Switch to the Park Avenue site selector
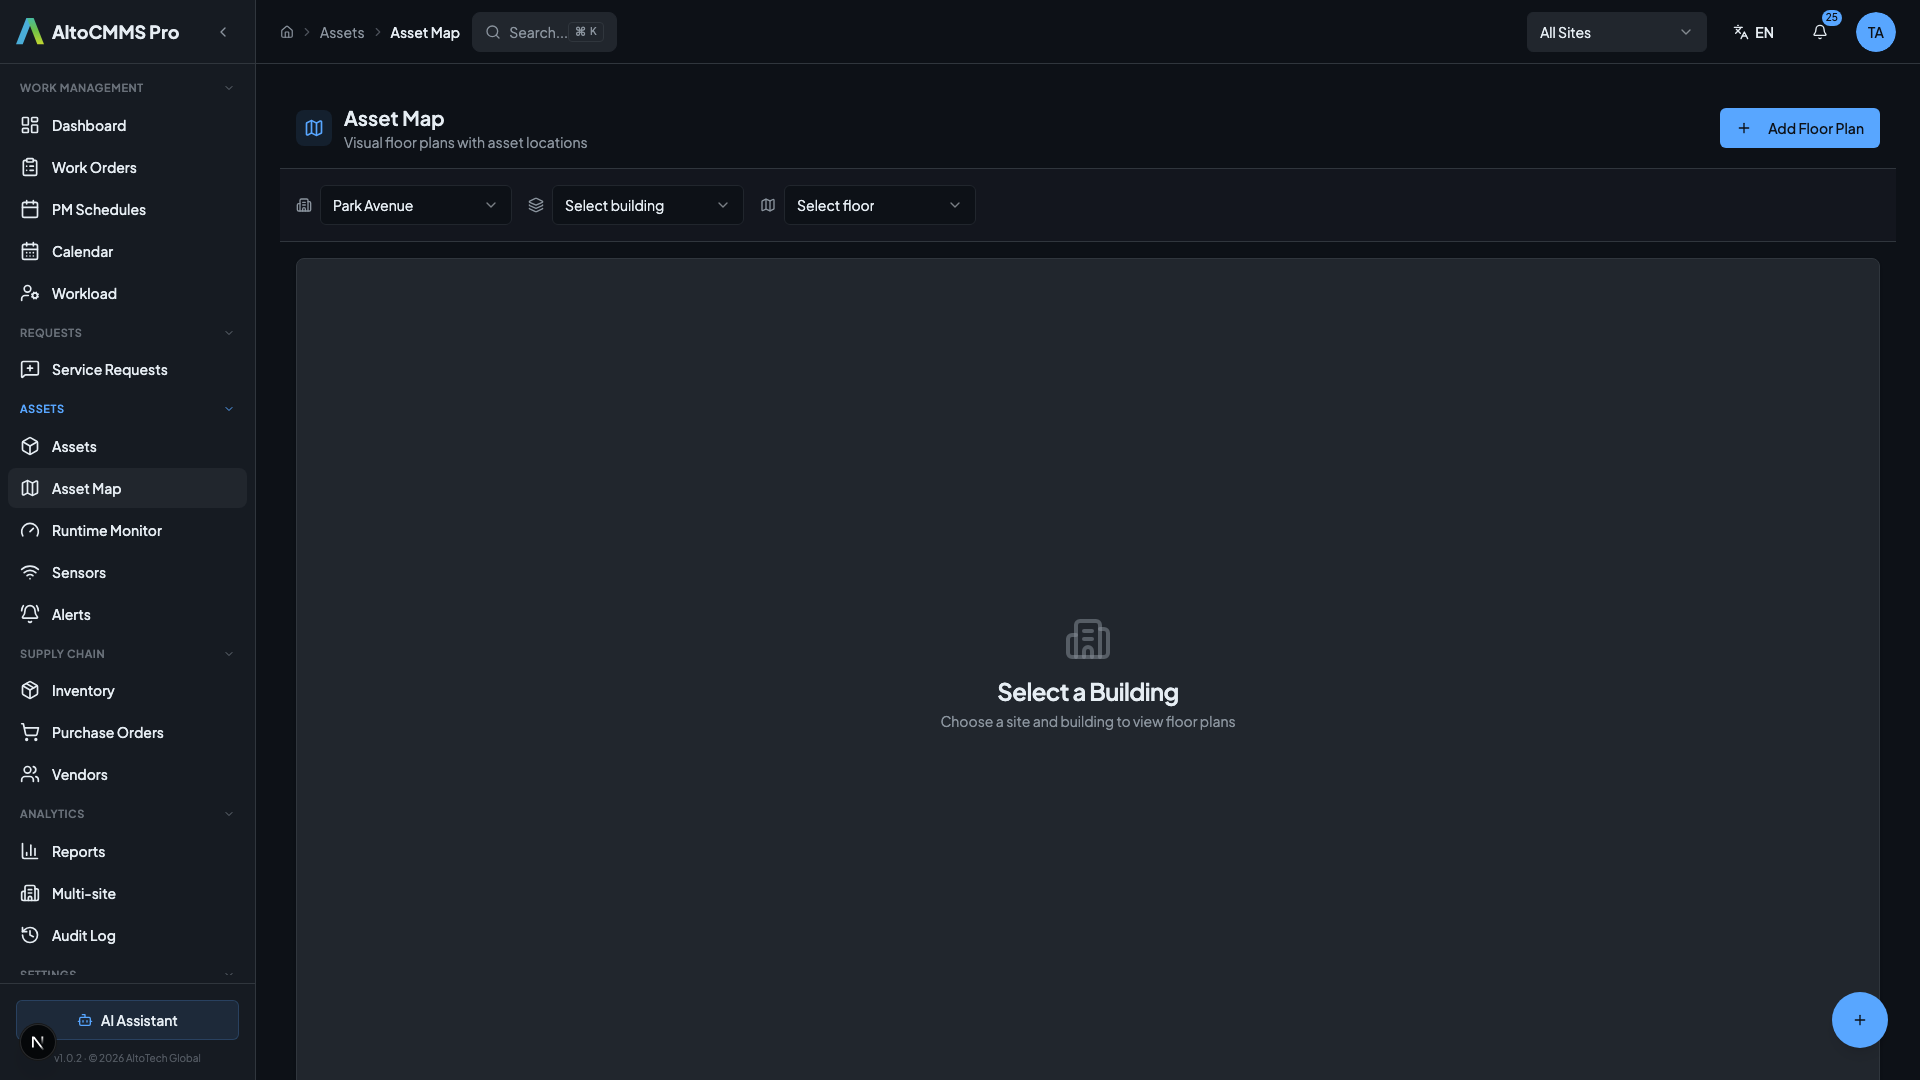The height and width of the screenshot is (1080, 1920). [414, 205]
